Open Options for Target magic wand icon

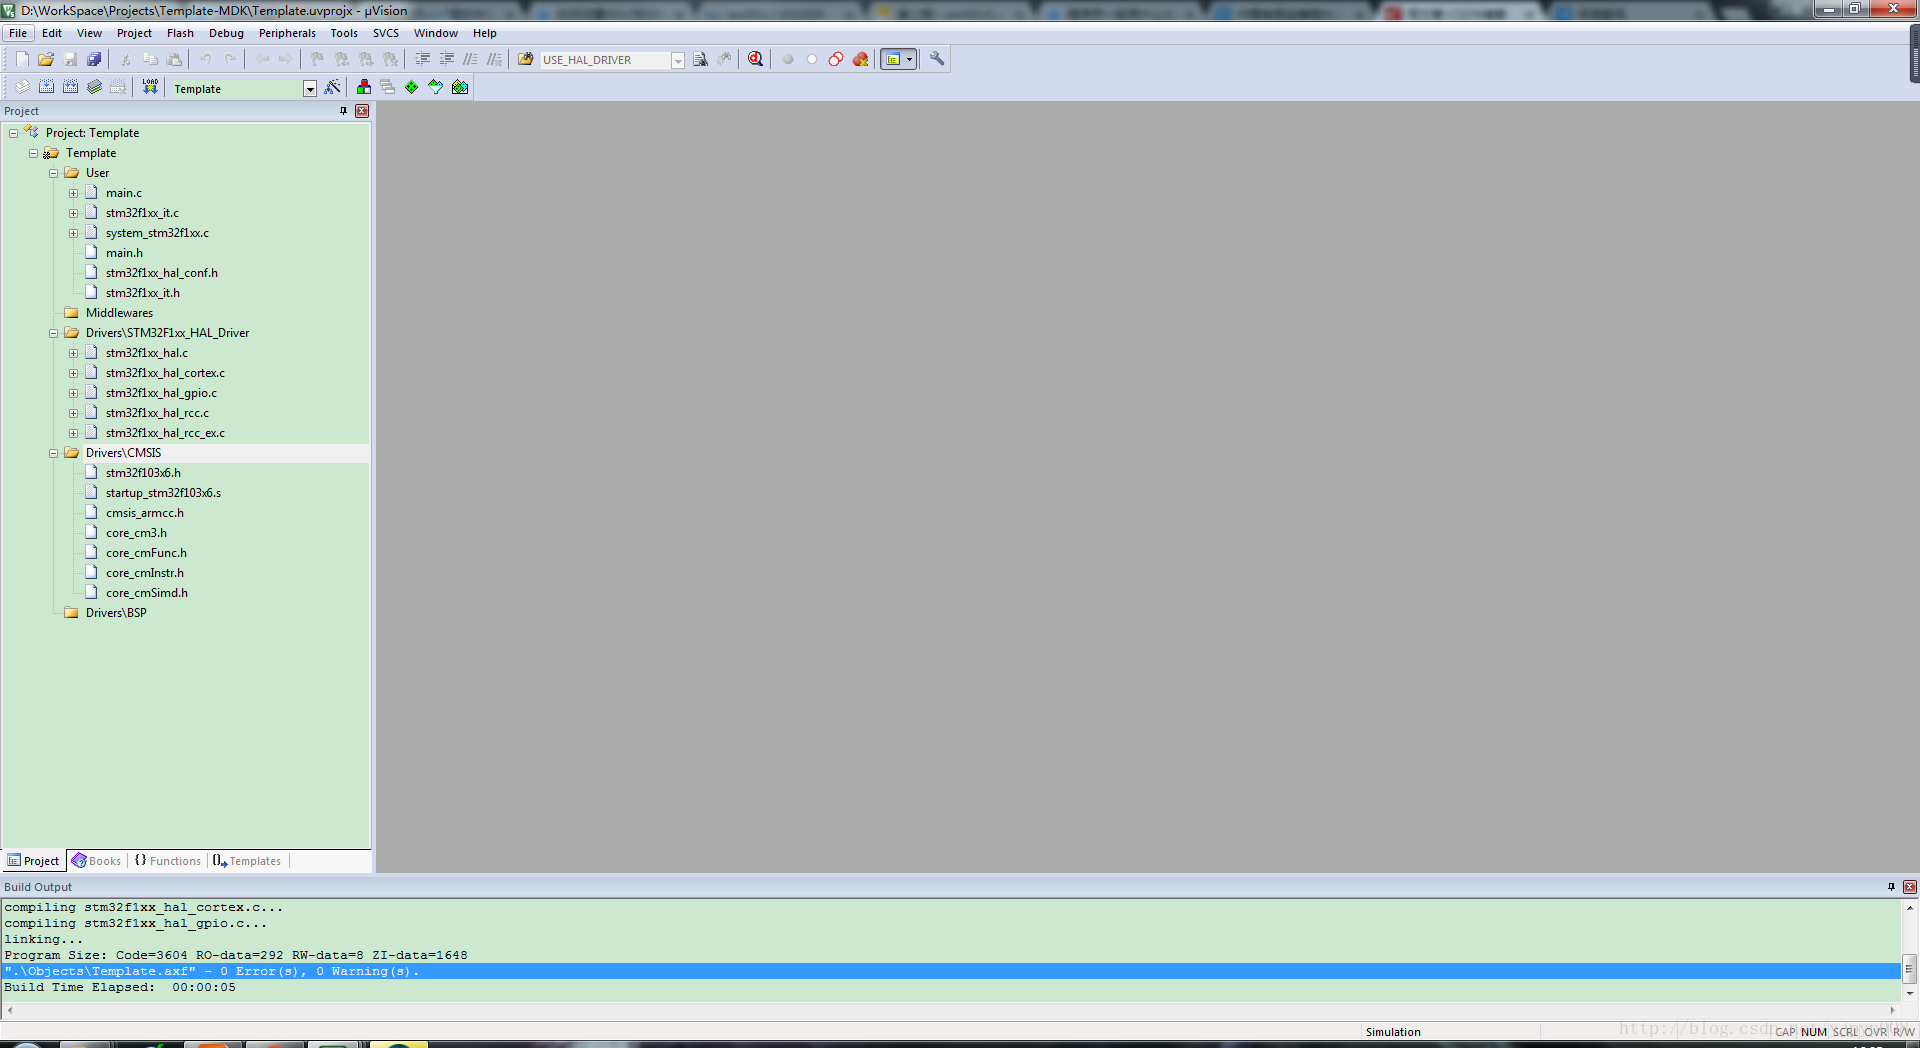[333, 87]
